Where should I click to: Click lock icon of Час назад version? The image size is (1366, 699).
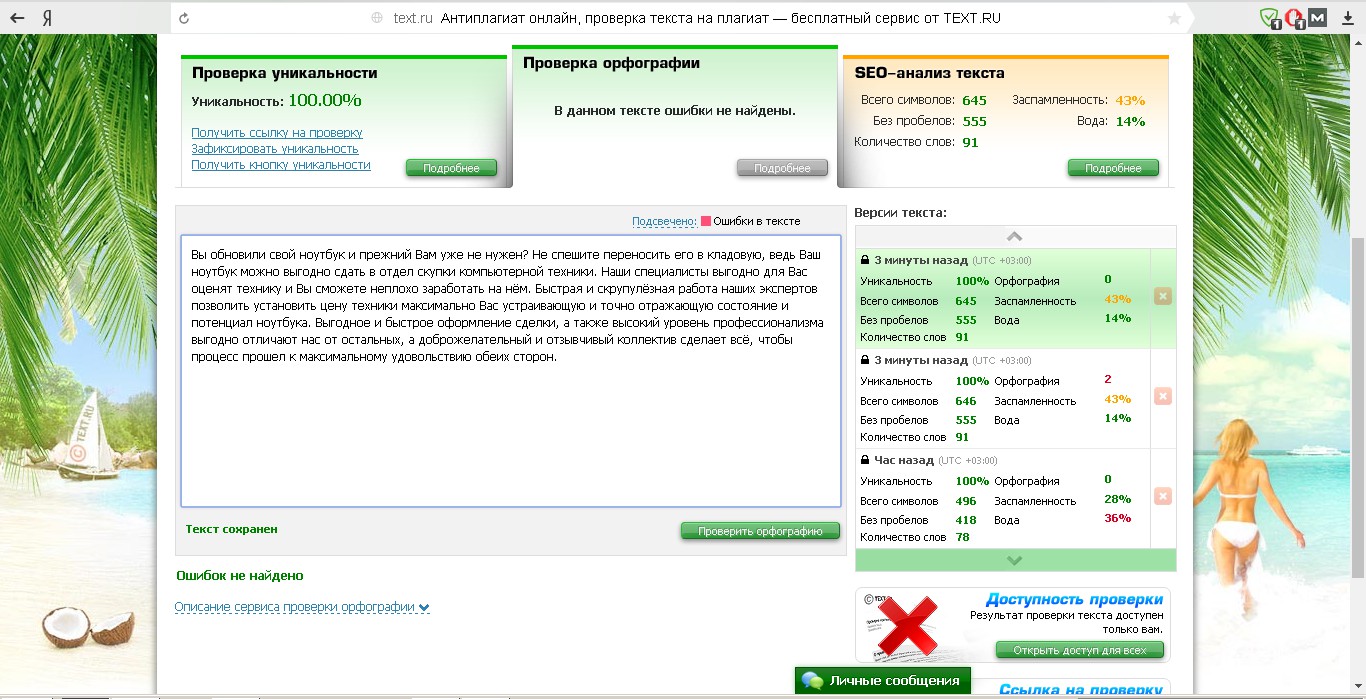(865, 460)
